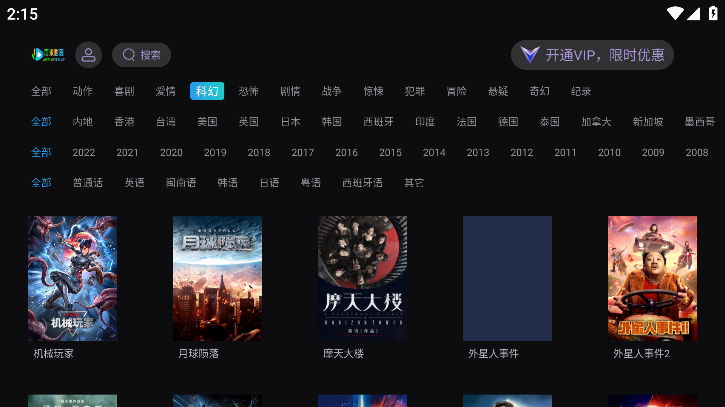Filter by 爱情 genre
725x407 pixels.
pos(166,91)
